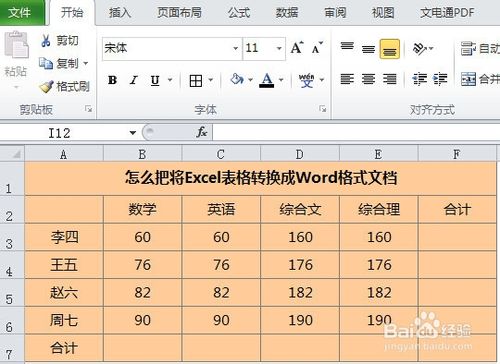Switch to the Review (审阅) tab

335,13
